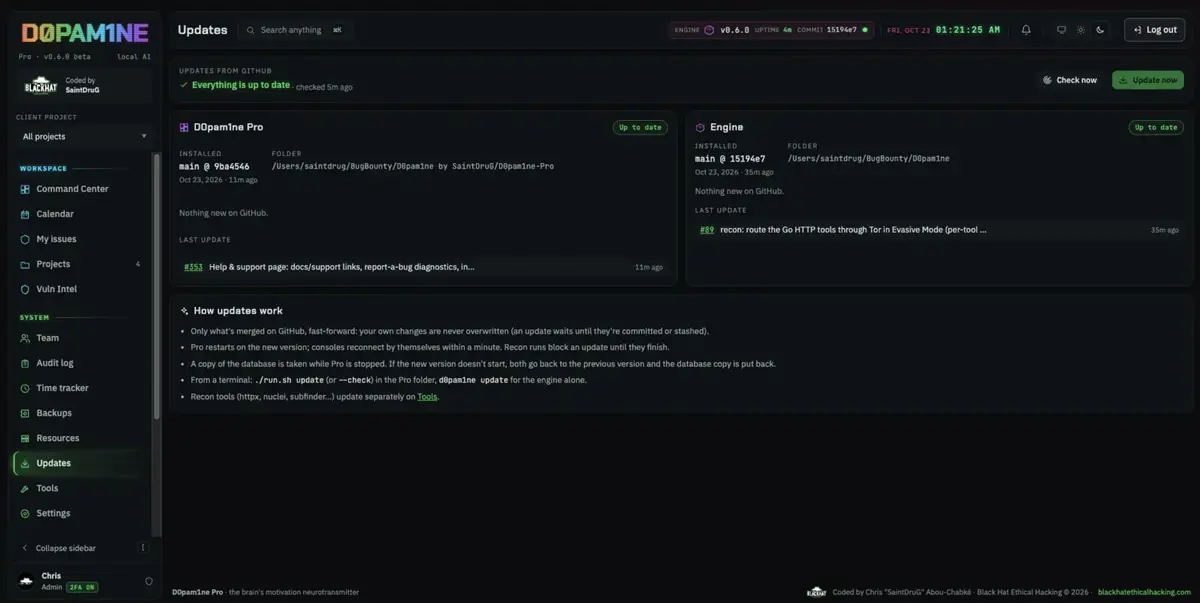Click the D0pam1ne Pro card icon
The height and width of the screenshot is (603, 1200).
[x=184, y=127]
